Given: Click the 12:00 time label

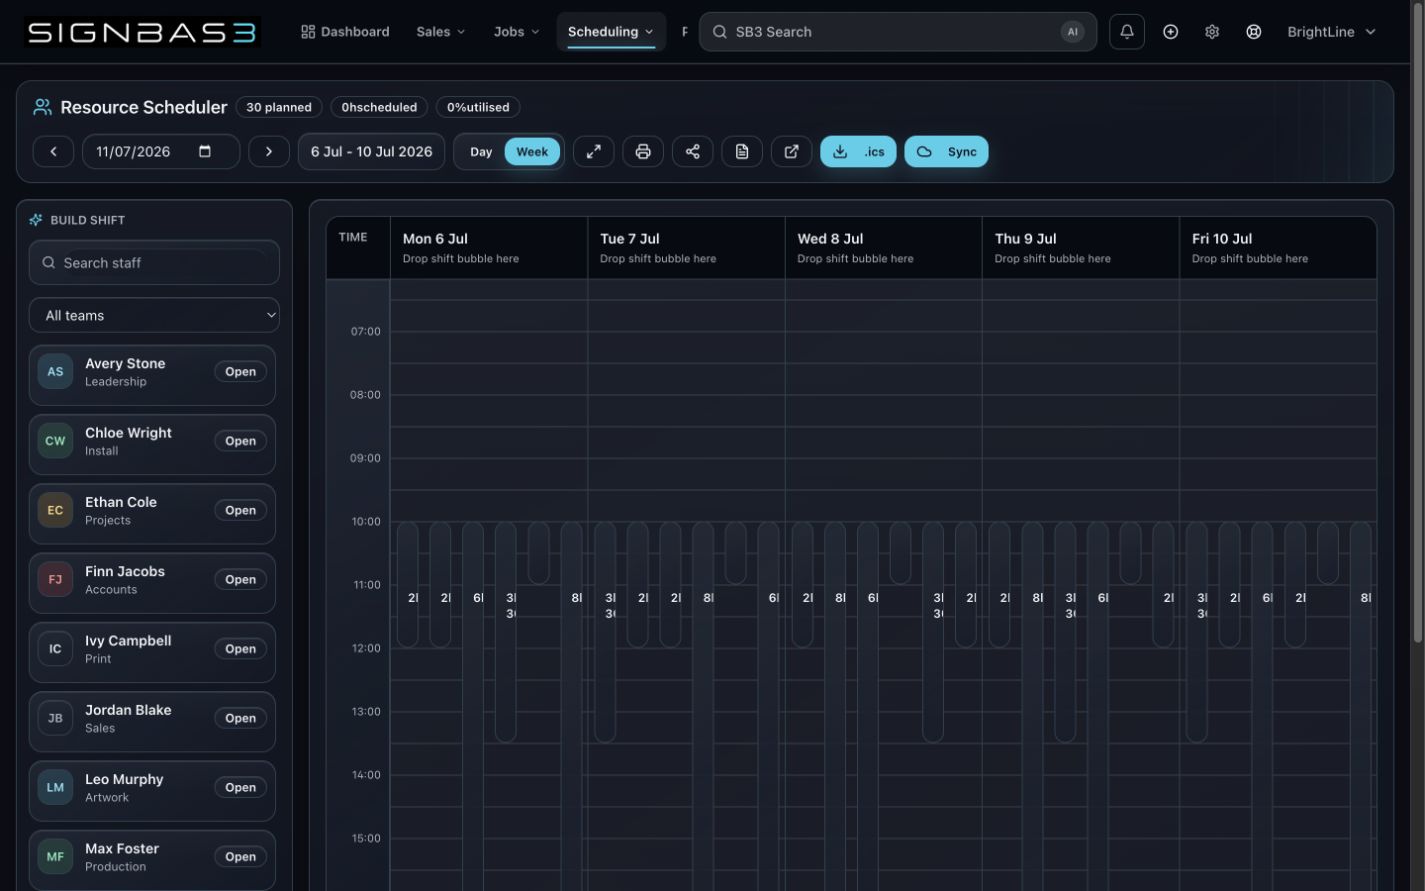Looking at the screenshot, I should (x=365, y=648).
